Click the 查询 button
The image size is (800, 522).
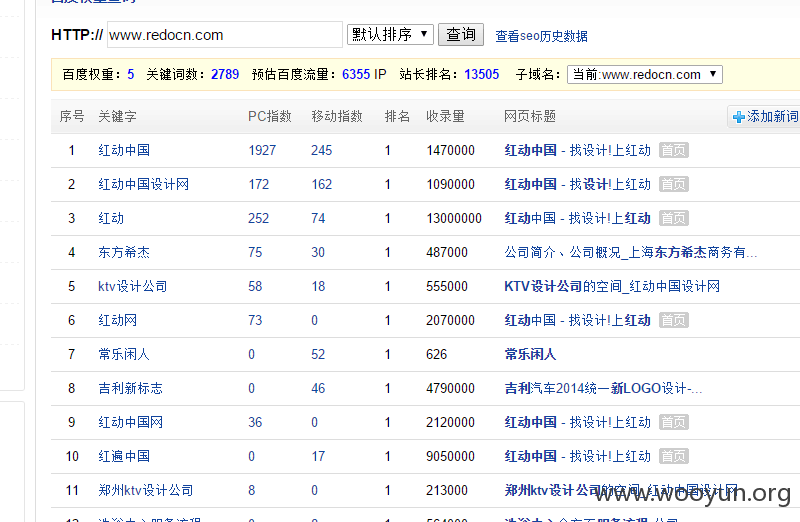coord(461,35)
